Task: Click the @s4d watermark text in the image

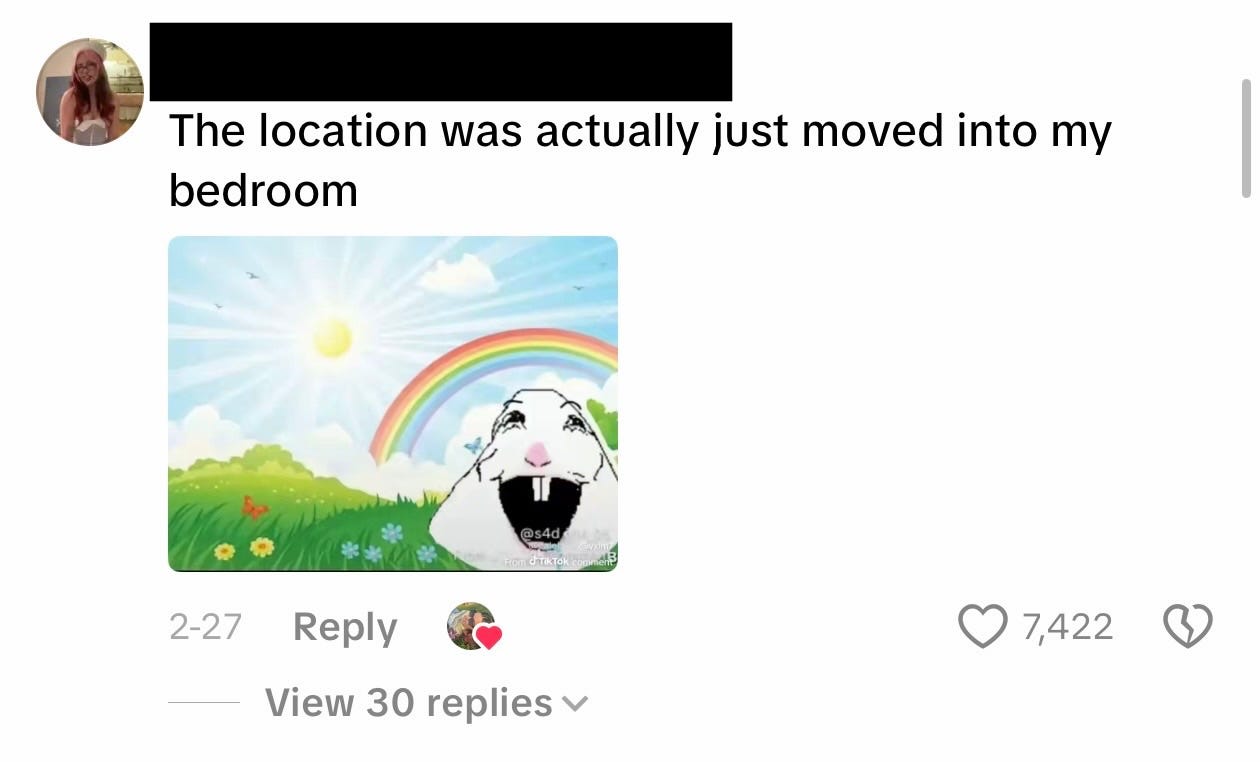Action: click(x=538, y=534)
